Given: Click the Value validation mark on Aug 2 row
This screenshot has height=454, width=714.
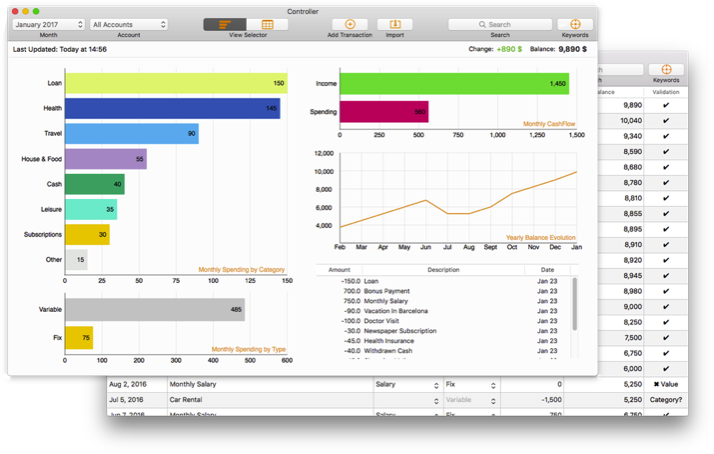Looking at the screenshot, I should [666, 384].
